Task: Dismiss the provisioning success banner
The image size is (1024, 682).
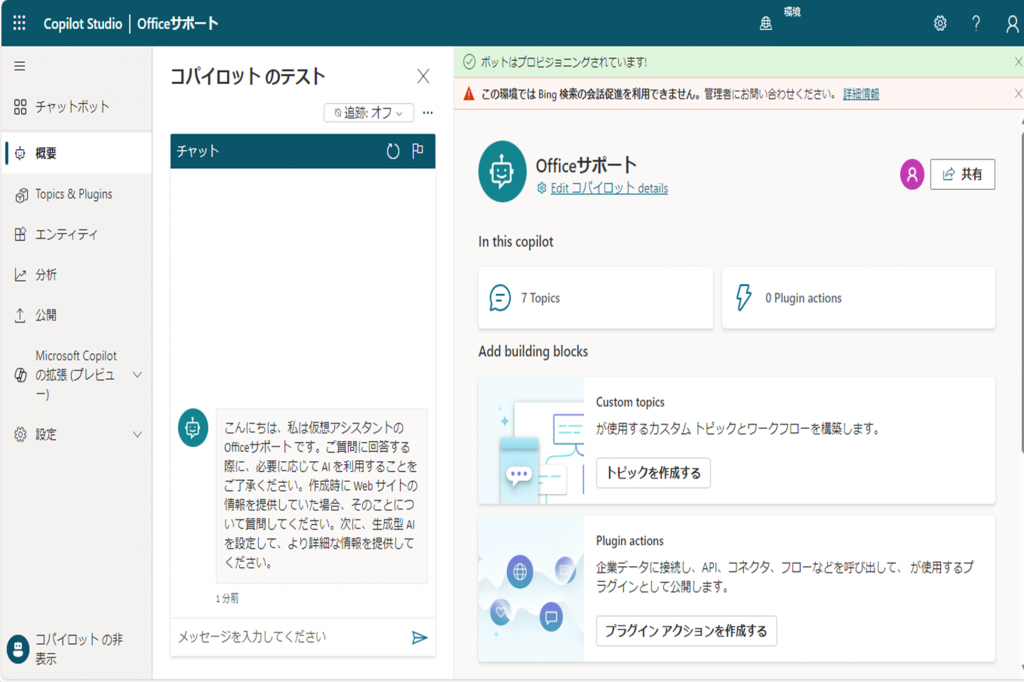Action: 1017,62
